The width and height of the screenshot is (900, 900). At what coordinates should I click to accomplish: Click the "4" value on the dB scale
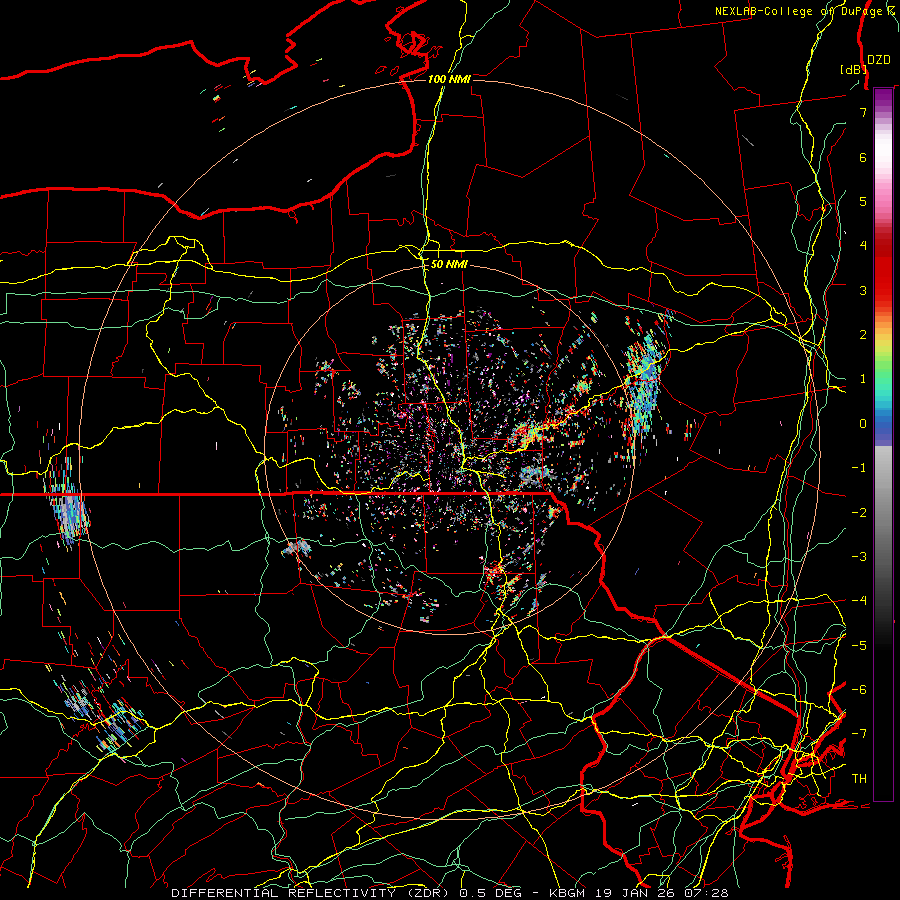click(863, 246)
